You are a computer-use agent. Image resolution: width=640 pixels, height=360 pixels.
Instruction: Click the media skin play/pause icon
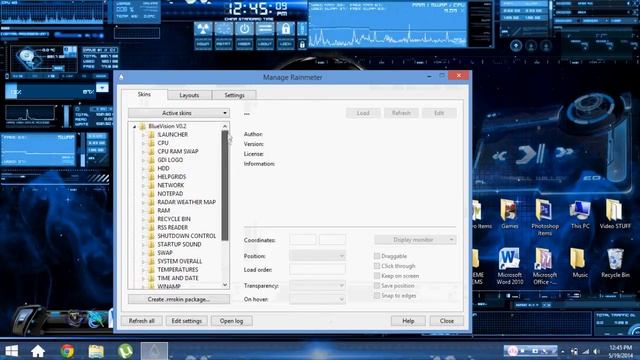click(x=531, y=154)
